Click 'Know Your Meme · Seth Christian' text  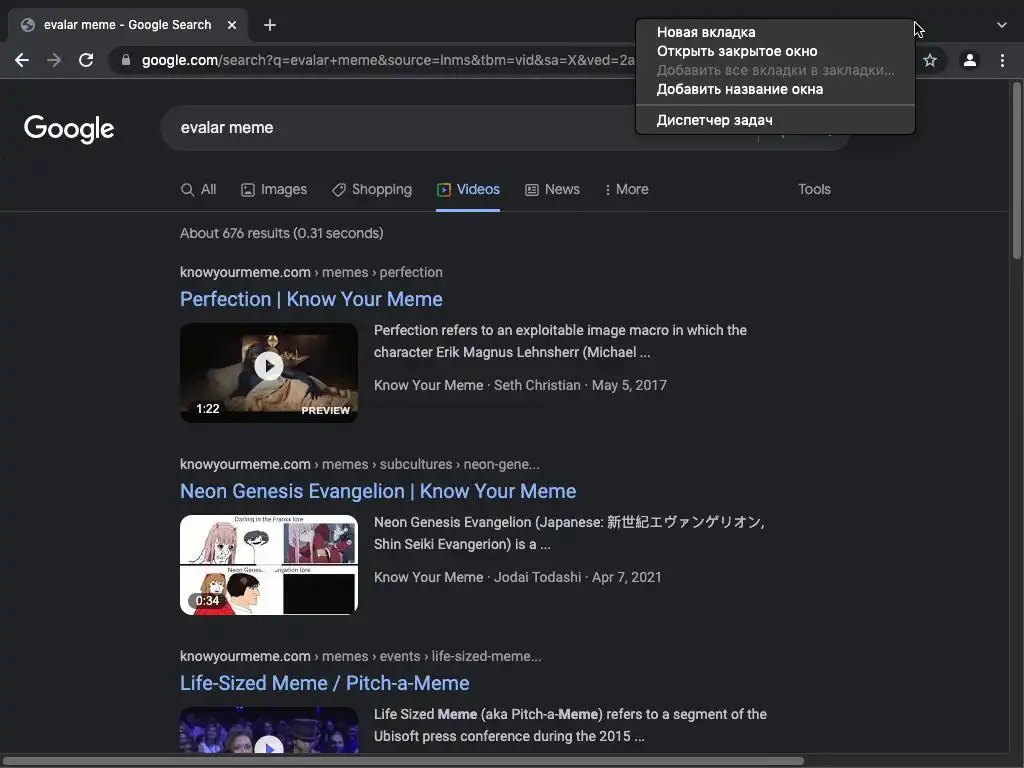click(477, 385)
